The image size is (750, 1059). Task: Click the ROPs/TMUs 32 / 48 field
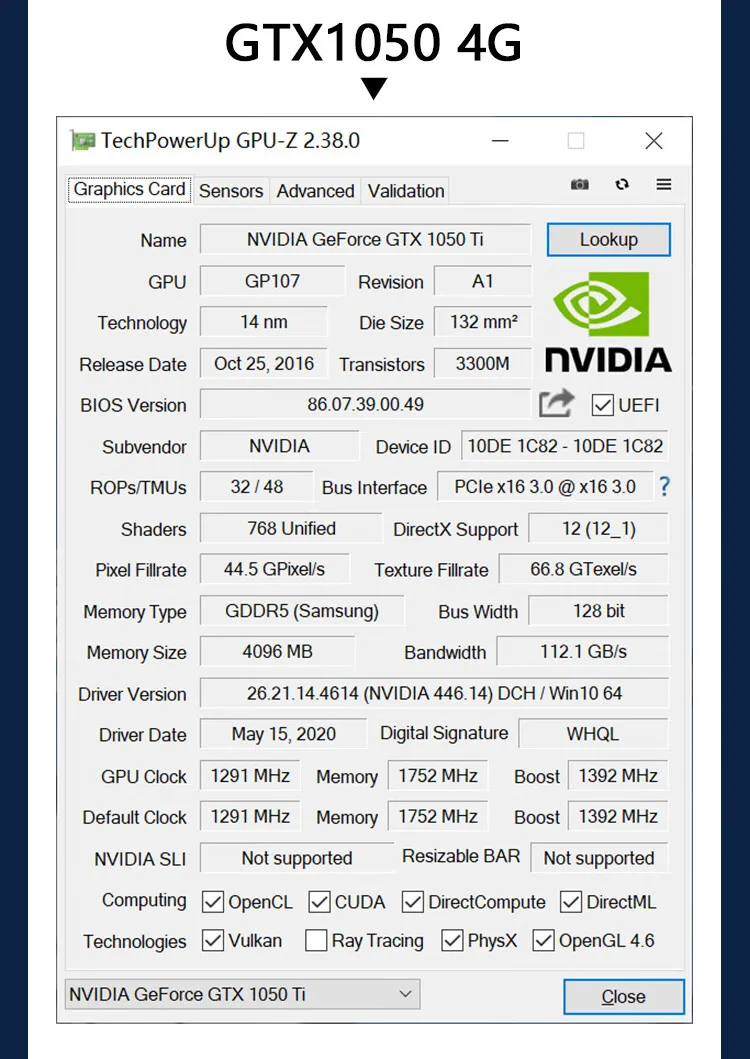[x=257, y=487]
